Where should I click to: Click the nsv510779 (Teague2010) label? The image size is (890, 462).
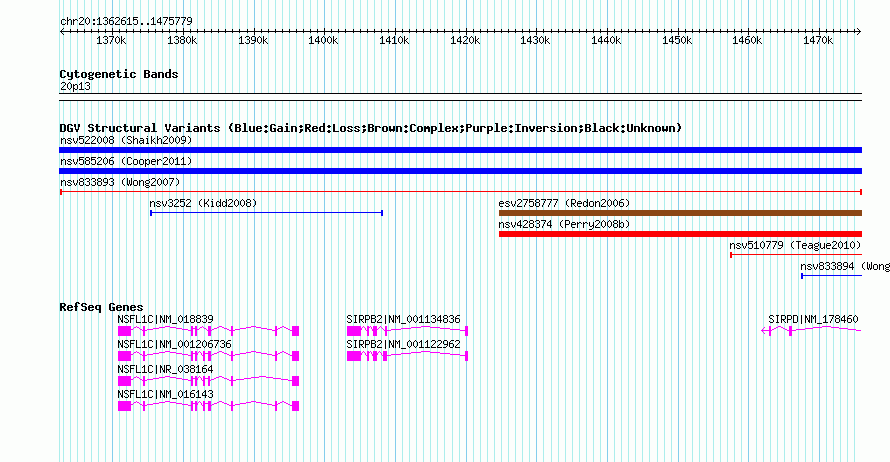tap(795, 245)
